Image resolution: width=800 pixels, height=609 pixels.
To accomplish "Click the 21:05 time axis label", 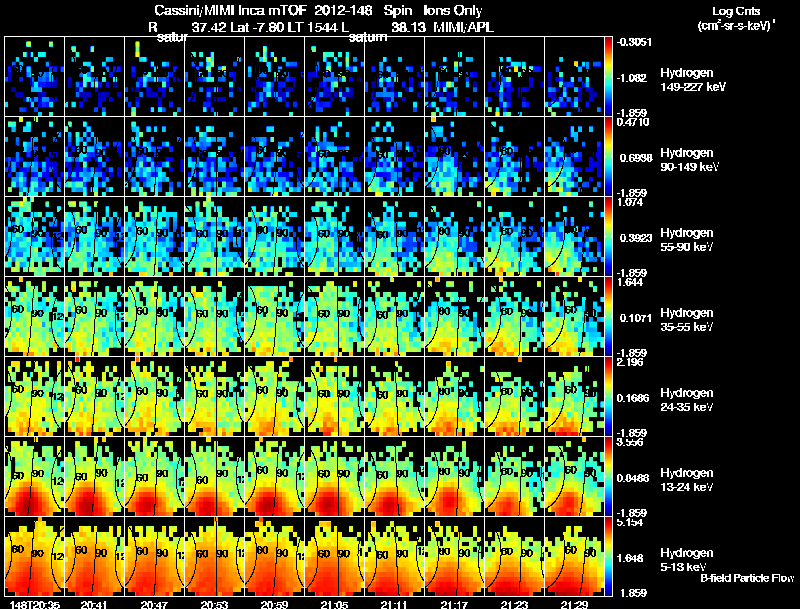I will [334, 604].
